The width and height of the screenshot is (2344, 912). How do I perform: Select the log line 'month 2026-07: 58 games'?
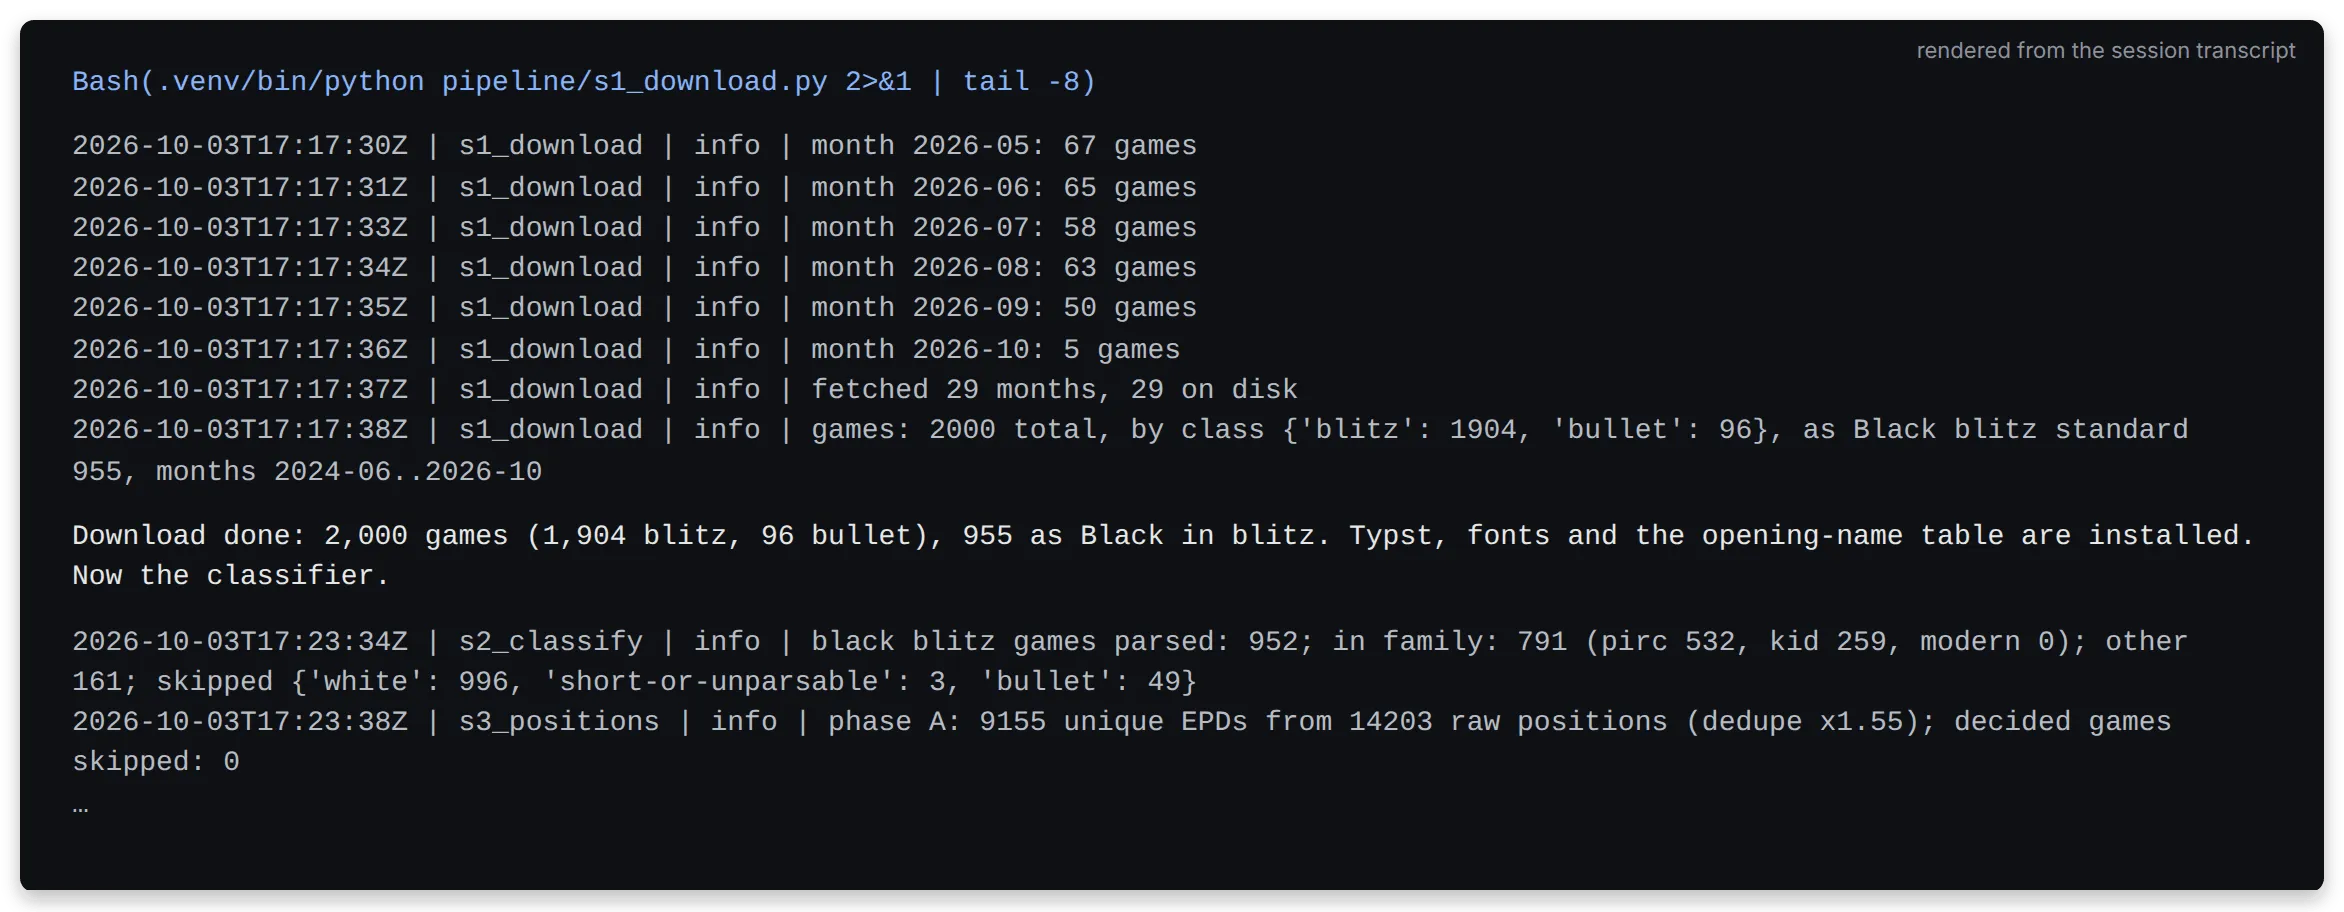click(634, 228)
